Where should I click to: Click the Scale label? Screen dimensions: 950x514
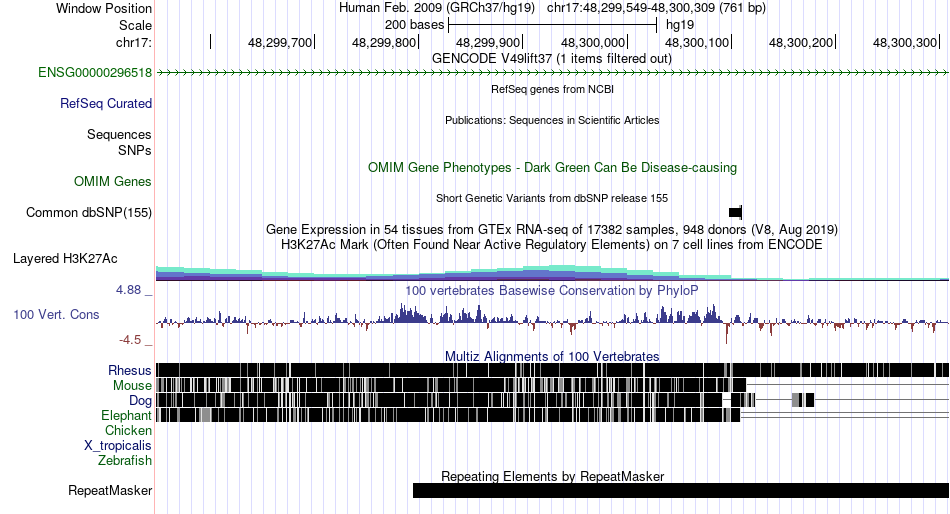point(135,25)
